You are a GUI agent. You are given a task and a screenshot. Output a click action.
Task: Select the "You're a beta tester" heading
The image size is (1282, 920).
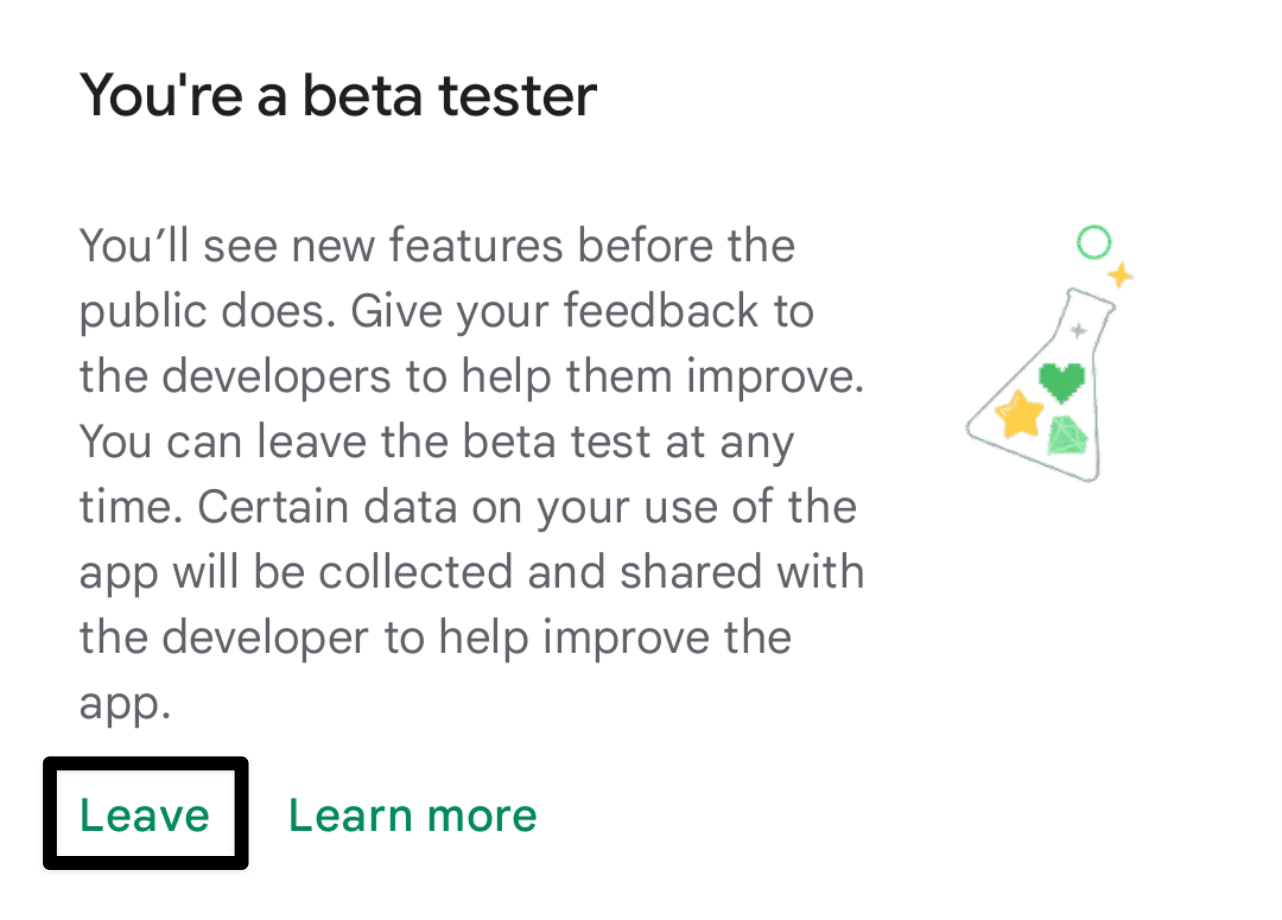pos(338,96)
